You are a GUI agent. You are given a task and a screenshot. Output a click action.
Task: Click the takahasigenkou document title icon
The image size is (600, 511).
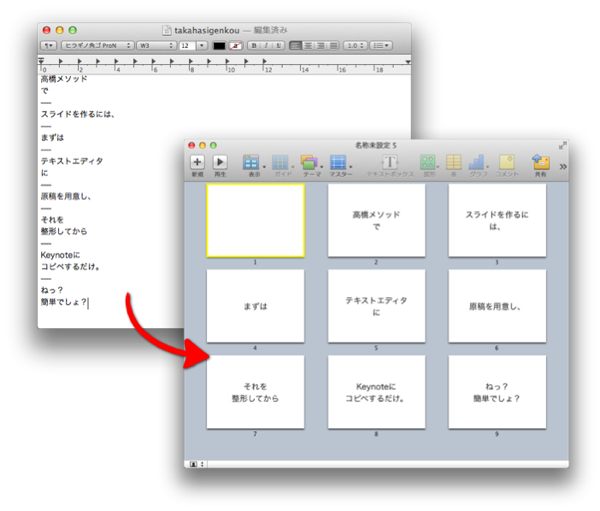pyautogui.click(x=166, y=30)
